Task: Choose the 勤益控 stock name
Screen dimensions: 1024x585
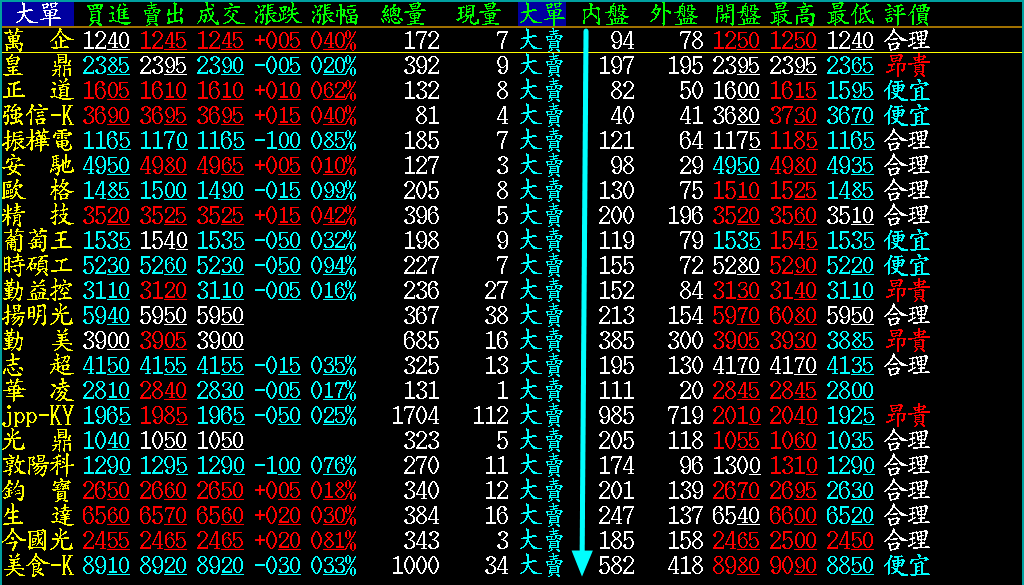Action: (x=37, y=290)
